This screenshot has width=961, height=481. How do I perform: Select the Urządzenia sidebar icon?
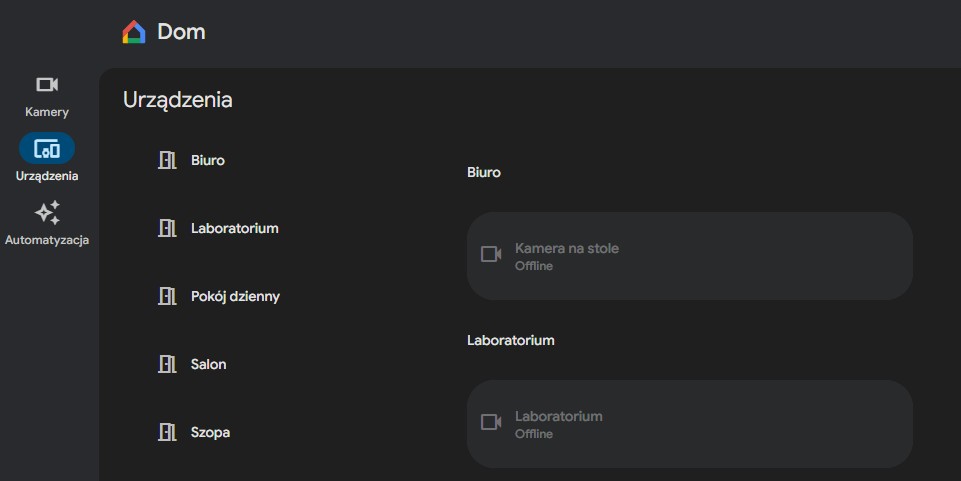tap(47, 150)
